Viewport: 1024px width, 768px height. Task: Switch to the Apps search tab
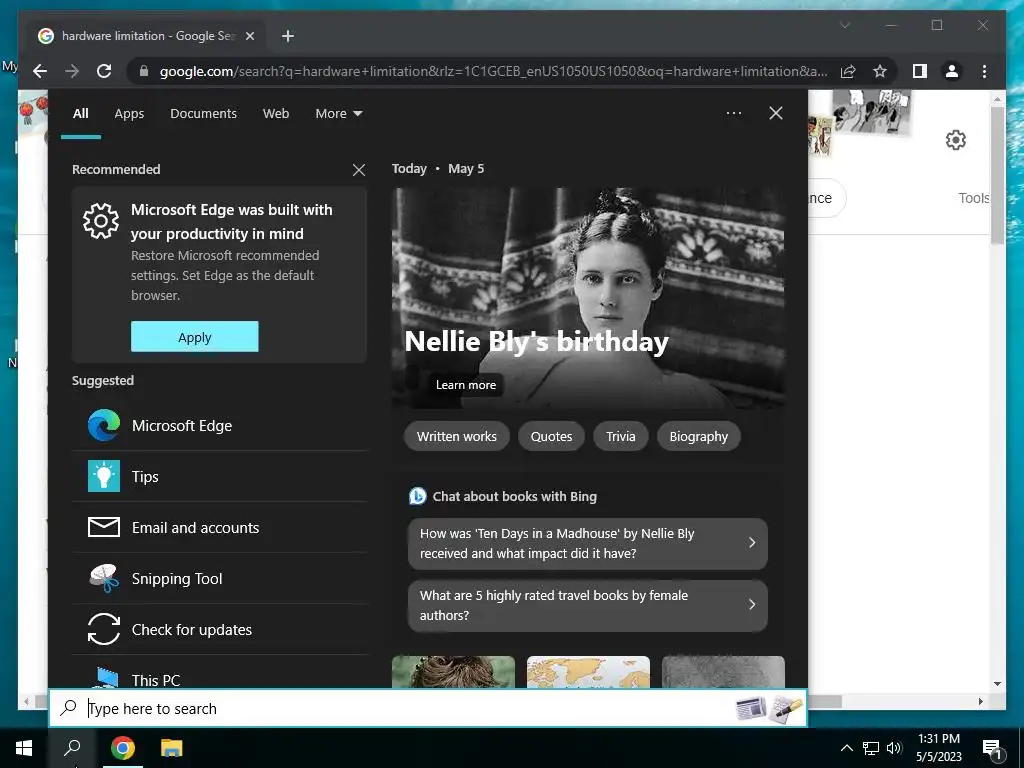click(x=129, y=114)
